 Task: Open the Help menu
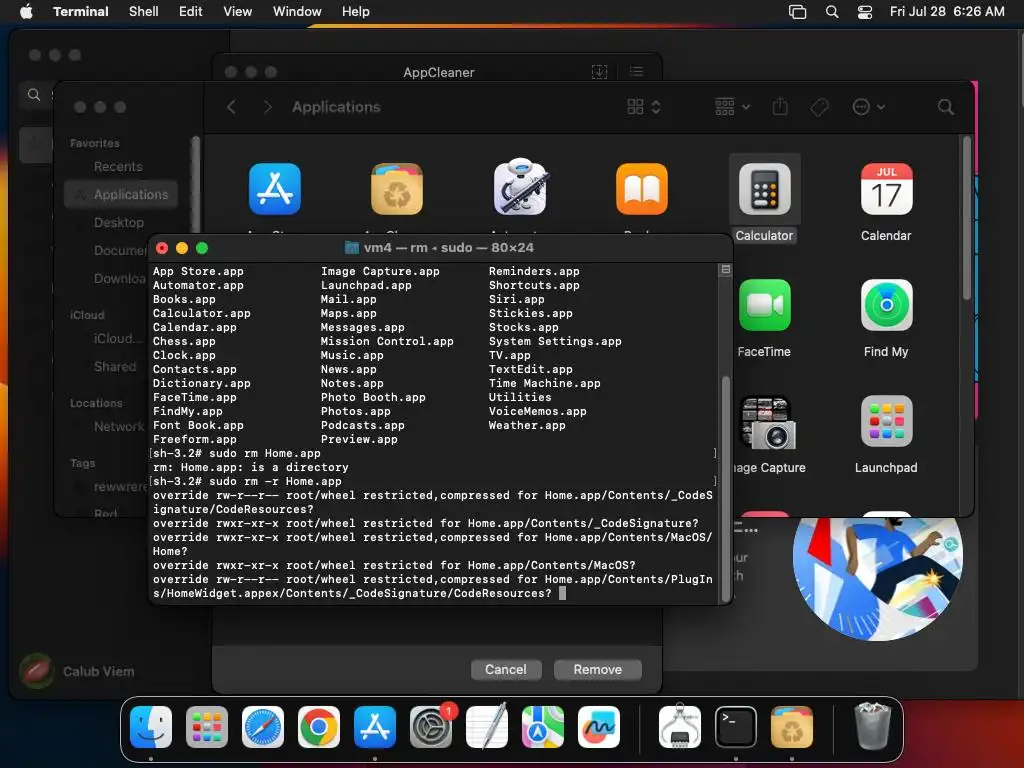coord(356,11)
